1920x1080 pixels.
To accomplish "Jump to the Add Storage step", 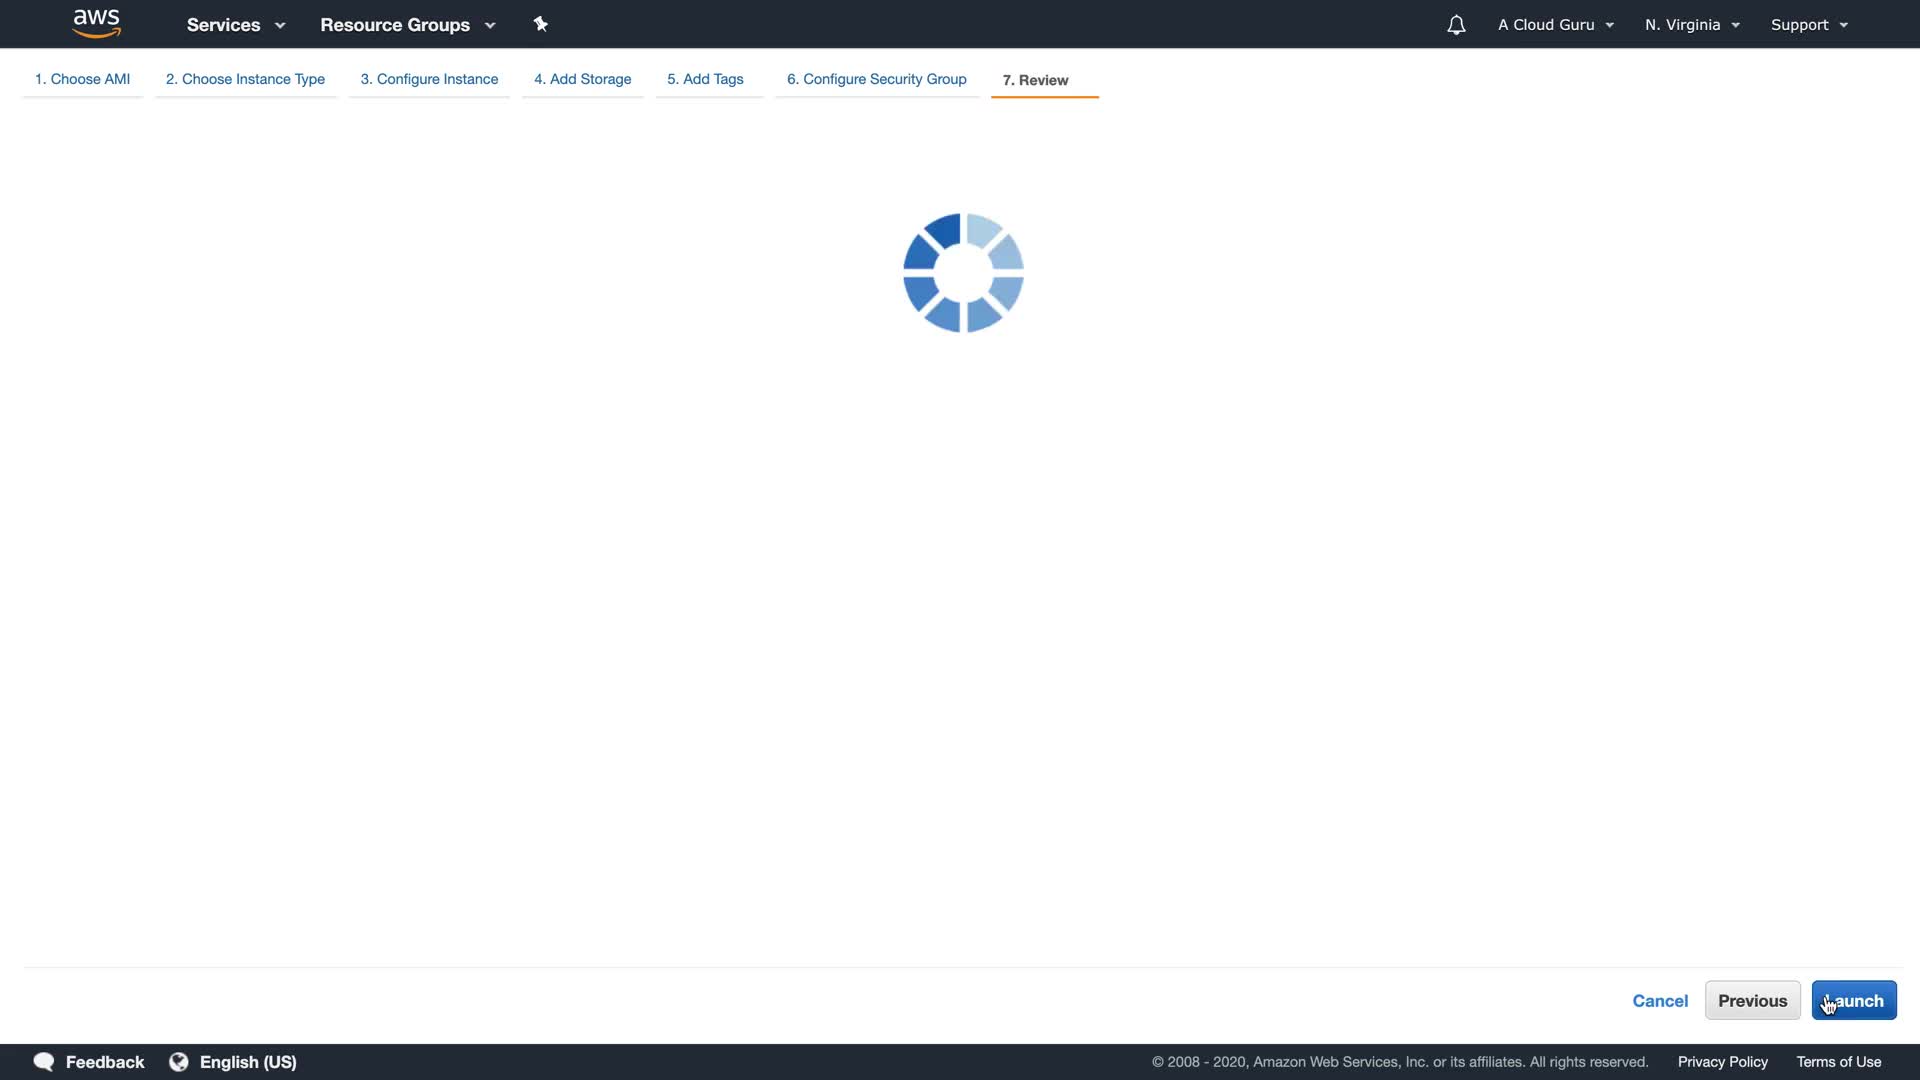I will click(582, 79).
